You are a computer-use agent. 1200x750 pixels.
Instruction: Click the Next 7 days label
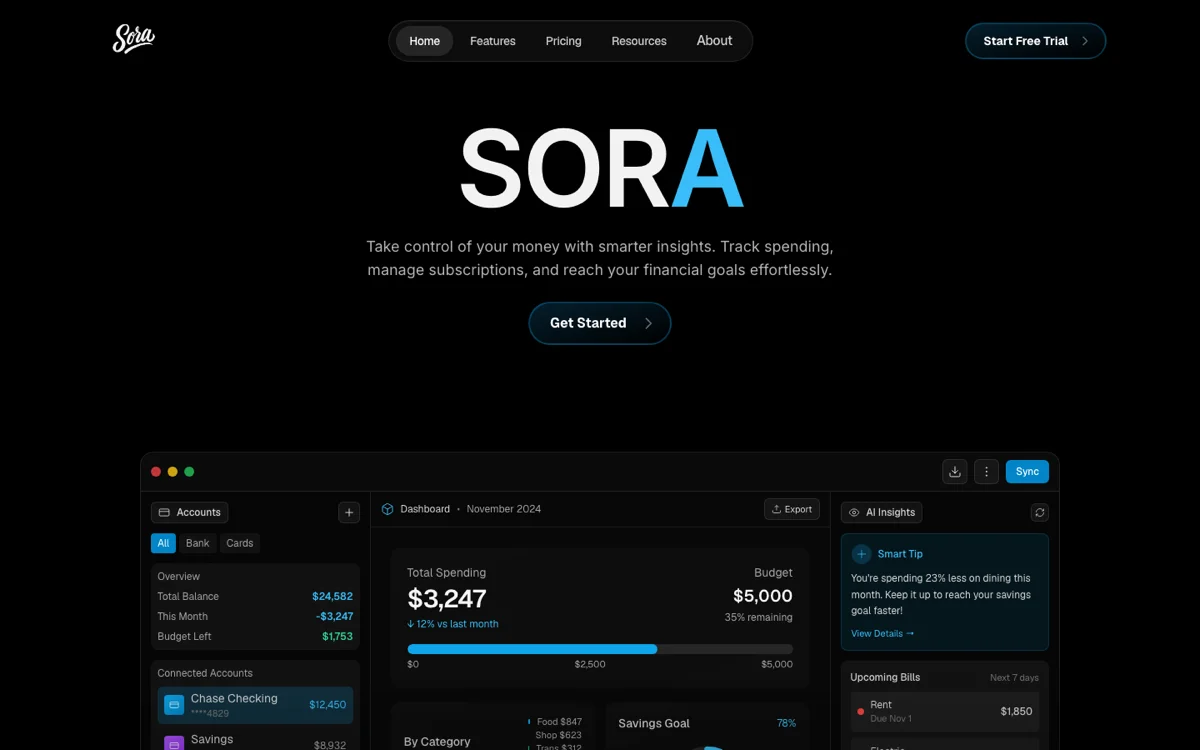tap(1014, 678)
